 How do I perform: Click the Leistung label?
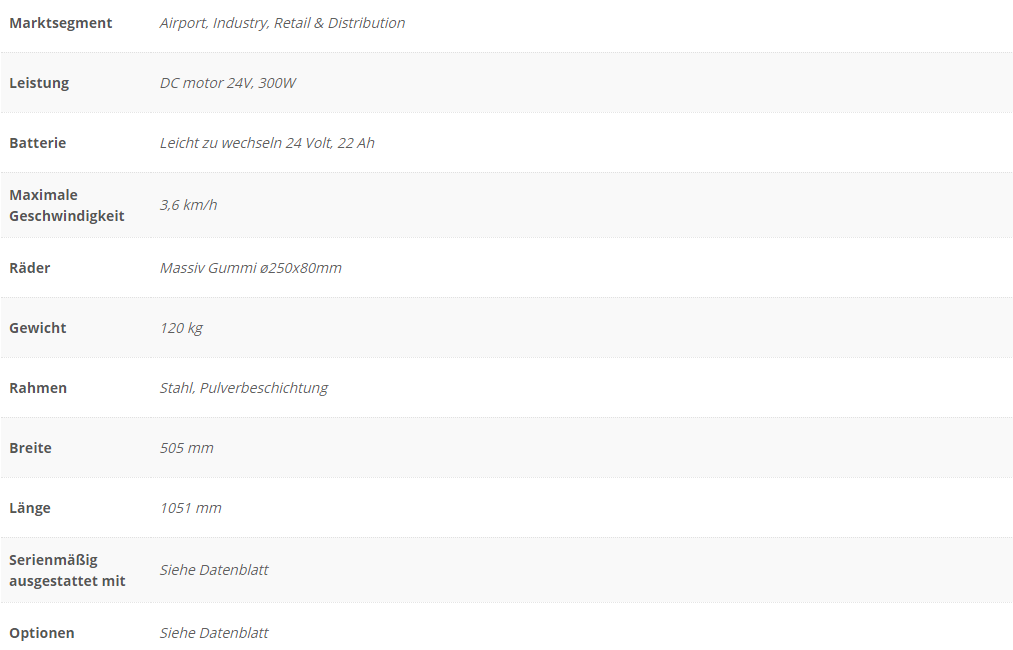coord(39,83)
